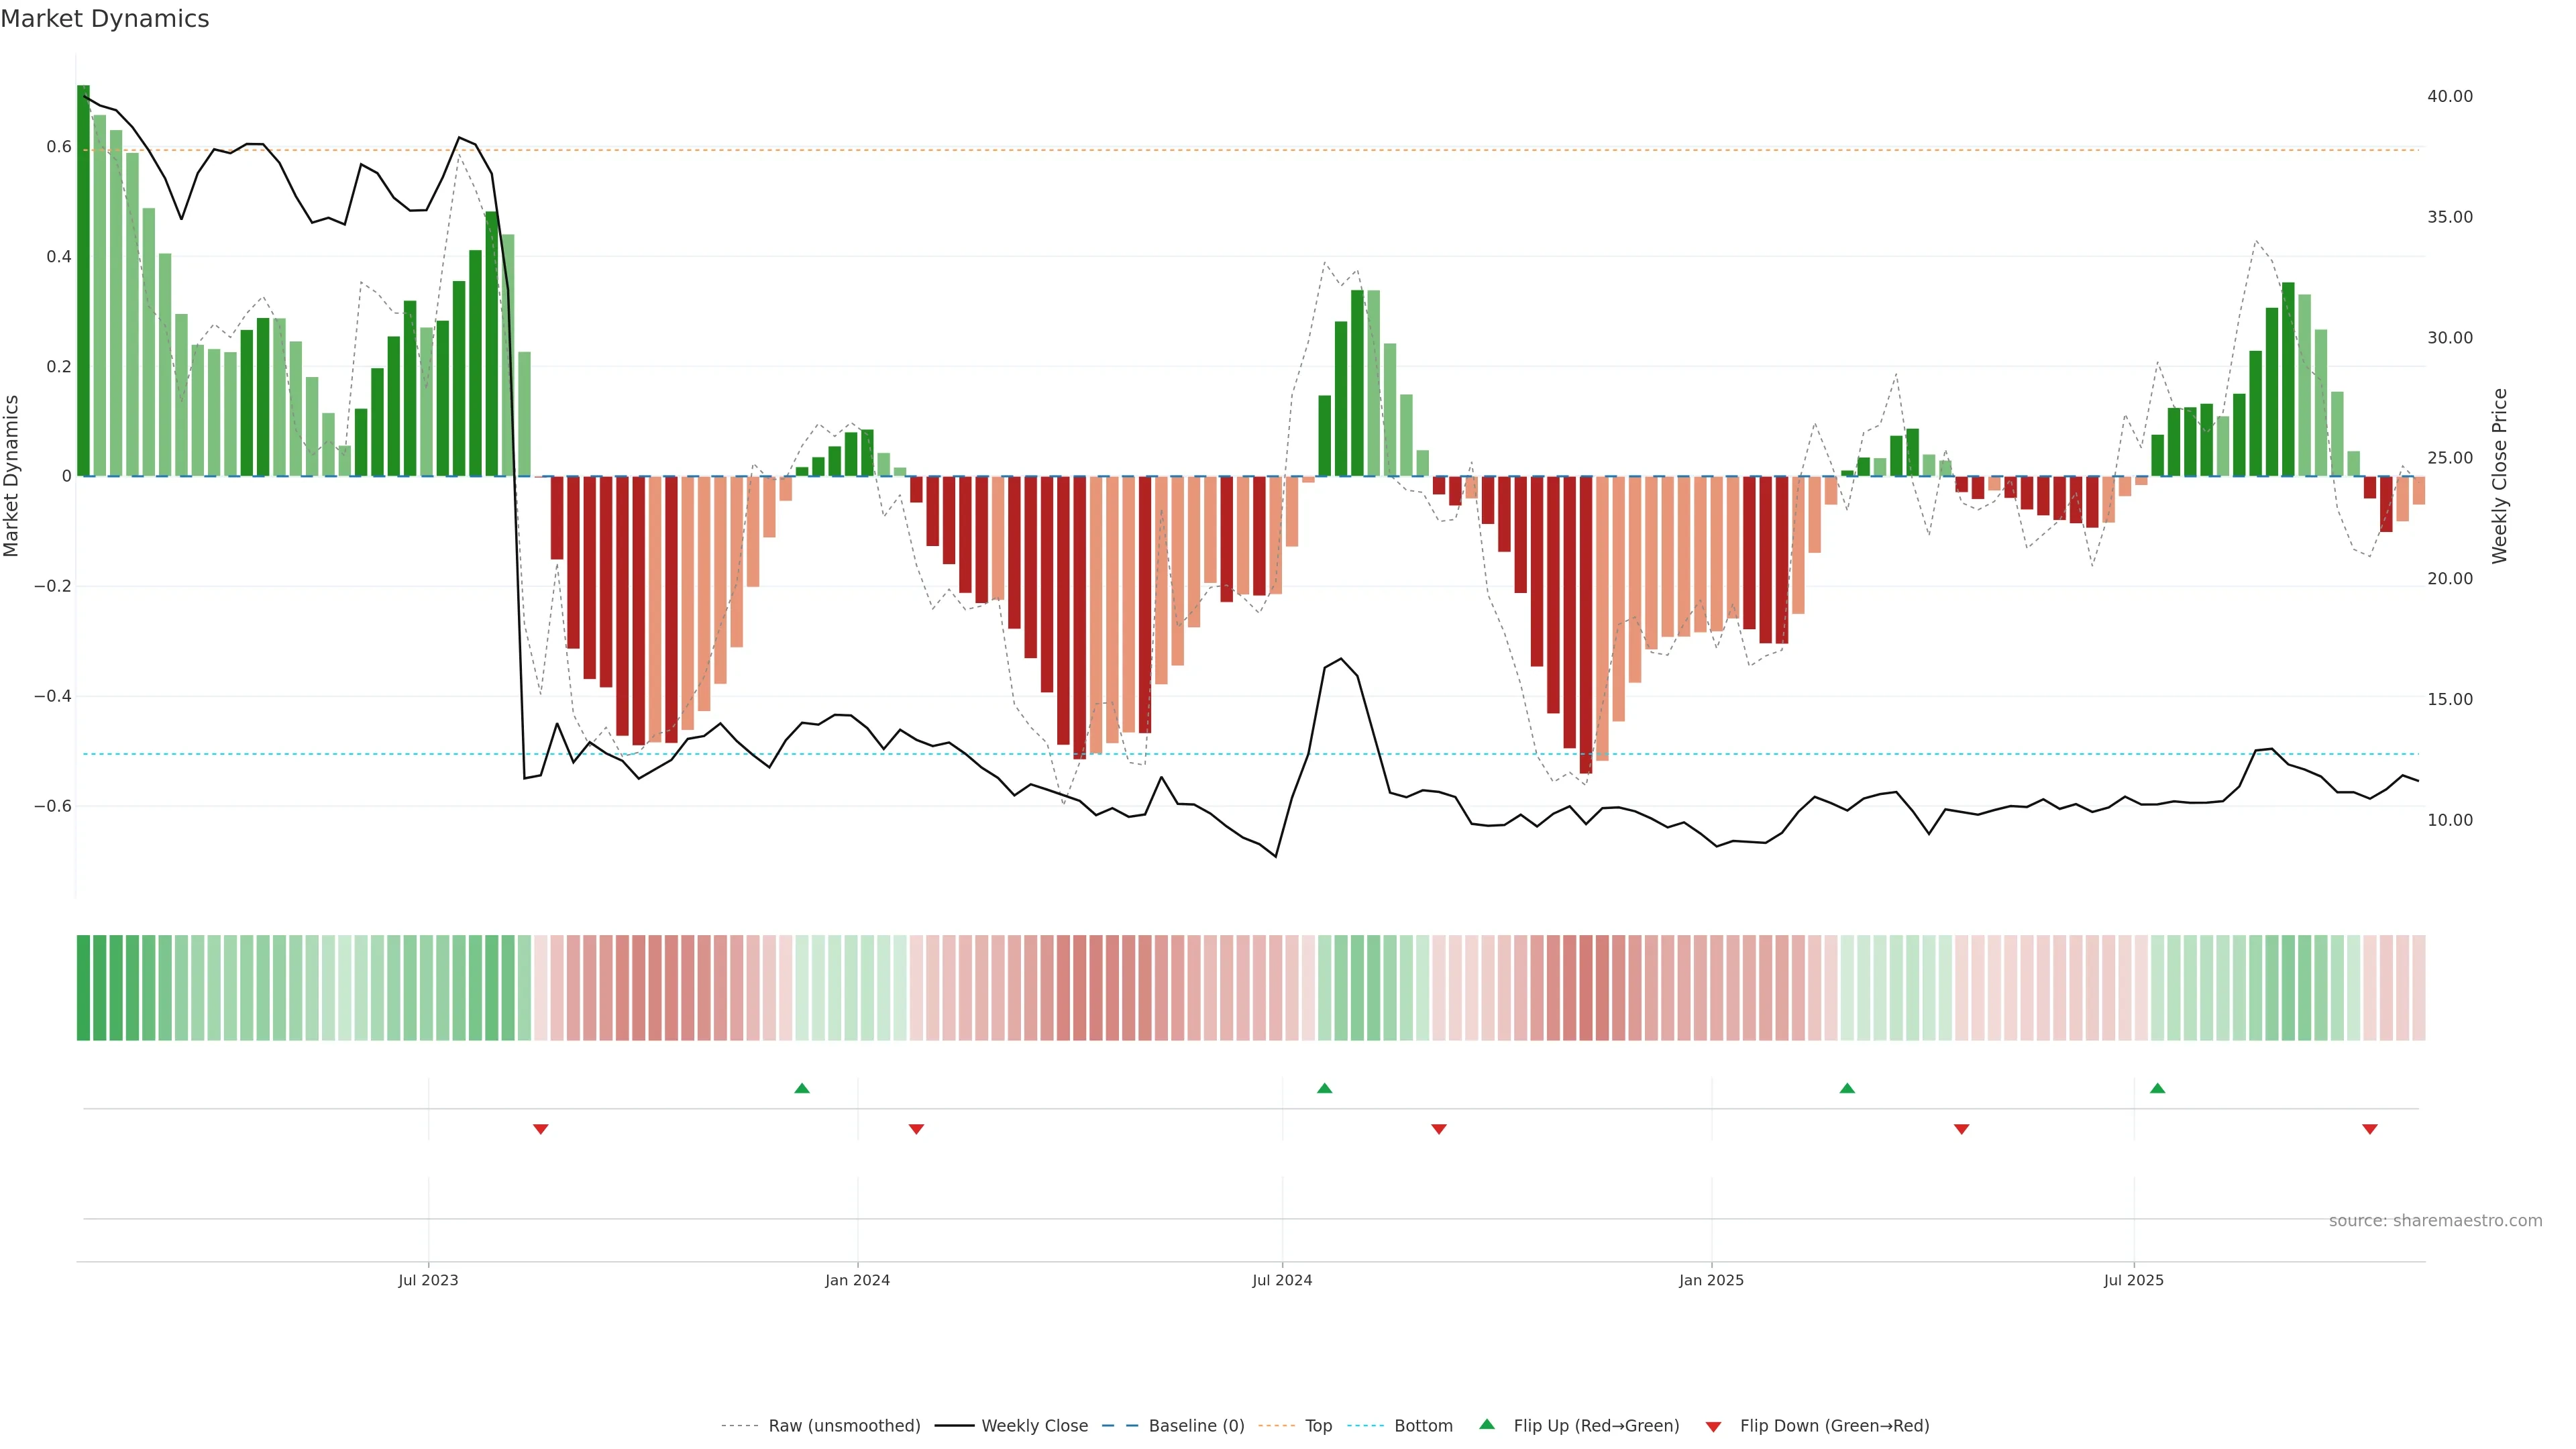
Task: Toggle the Bottom legend entry
Action: (x=1423, y=1426)
